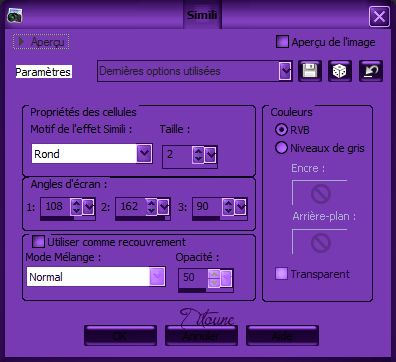The height and width of the screenshot is (362, 396).
Task: Click the screen angle 2 value field
Action: [x=131, y=206]
